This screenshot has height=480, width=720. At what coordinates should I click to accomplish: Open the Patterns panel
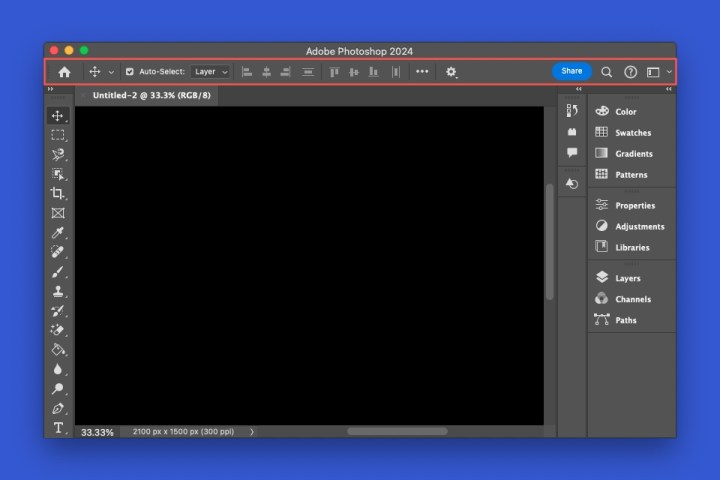(x=631, y=175)
